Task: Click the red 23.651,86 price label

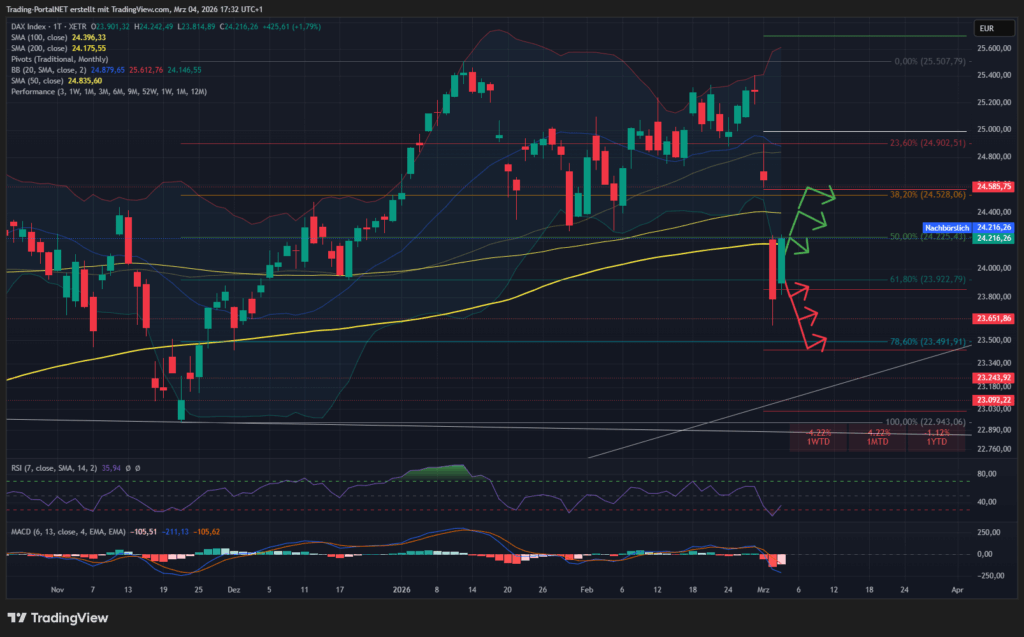Action: (992, 318)
